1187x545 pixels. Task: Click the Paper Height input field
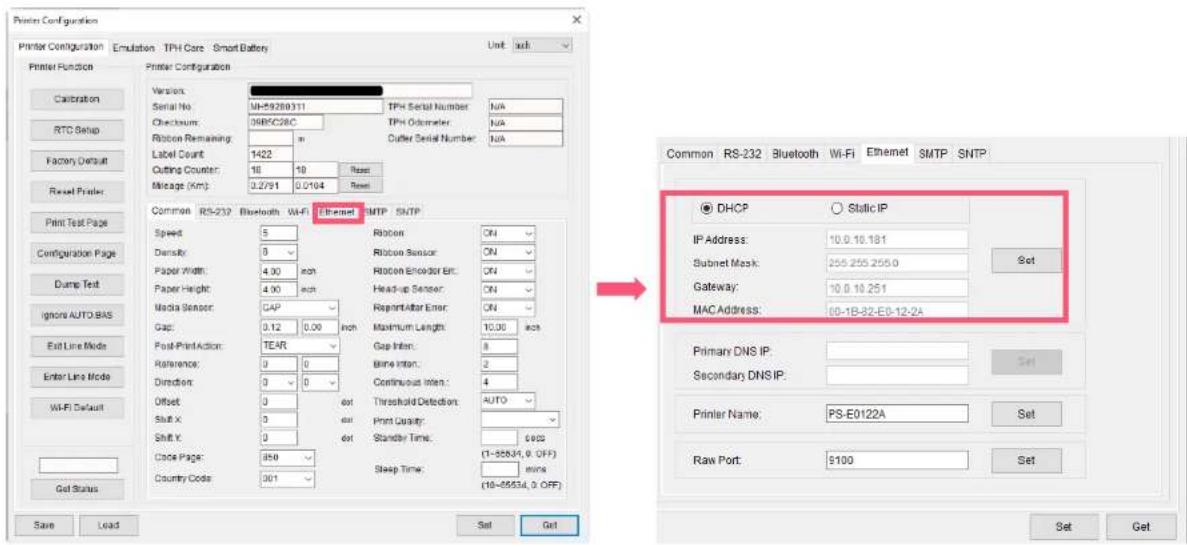coord(279,288)
